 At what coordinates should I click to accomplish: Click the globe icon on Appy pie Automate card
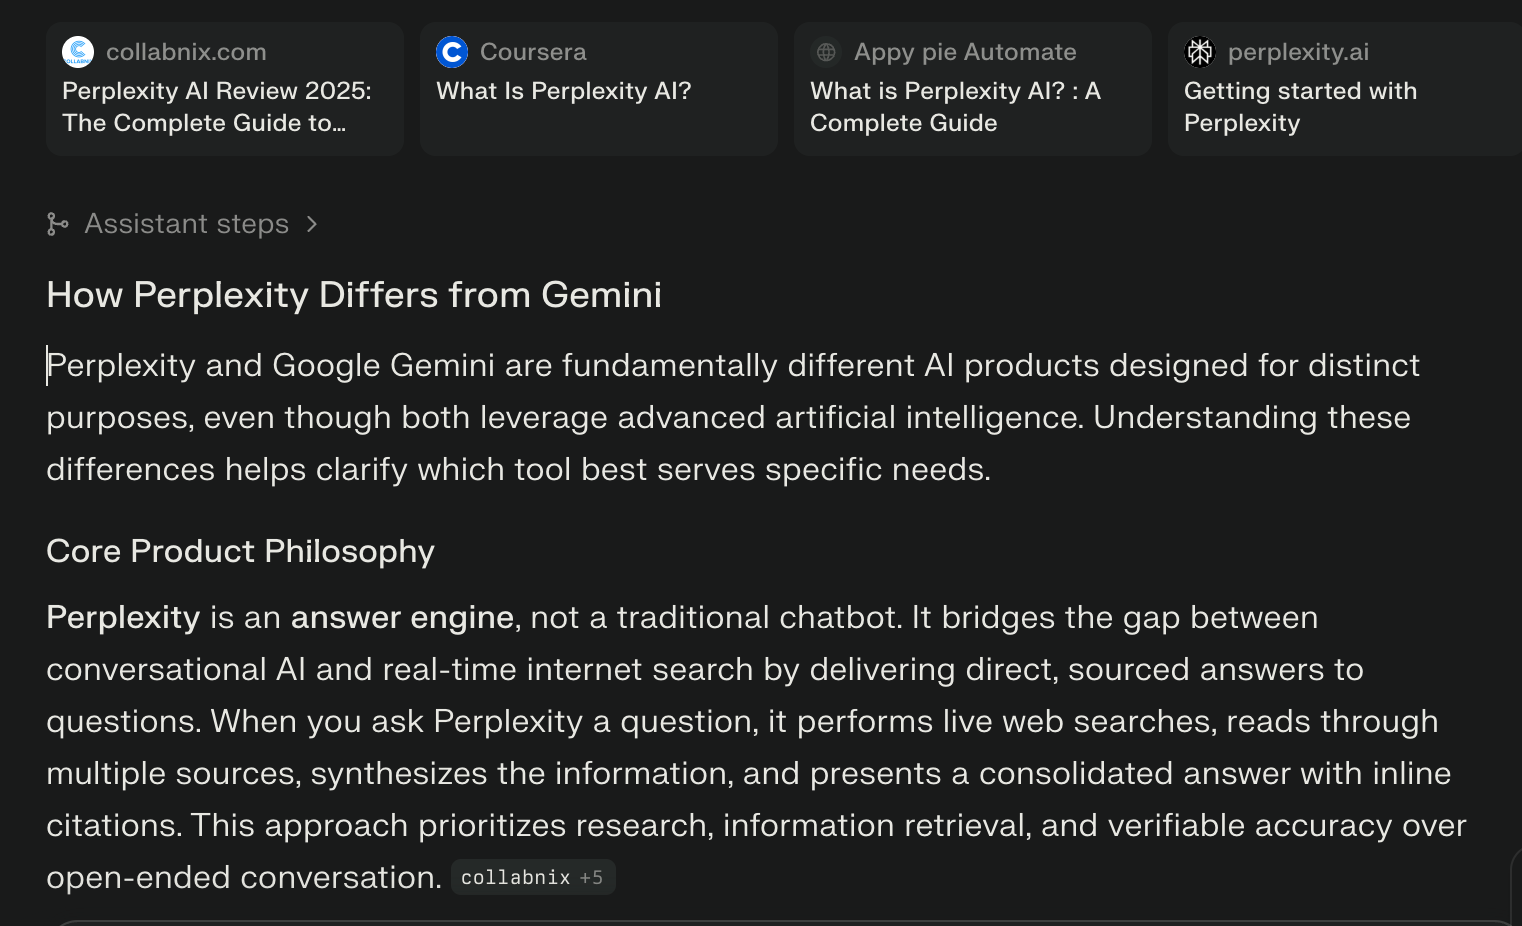coord(826,52)
